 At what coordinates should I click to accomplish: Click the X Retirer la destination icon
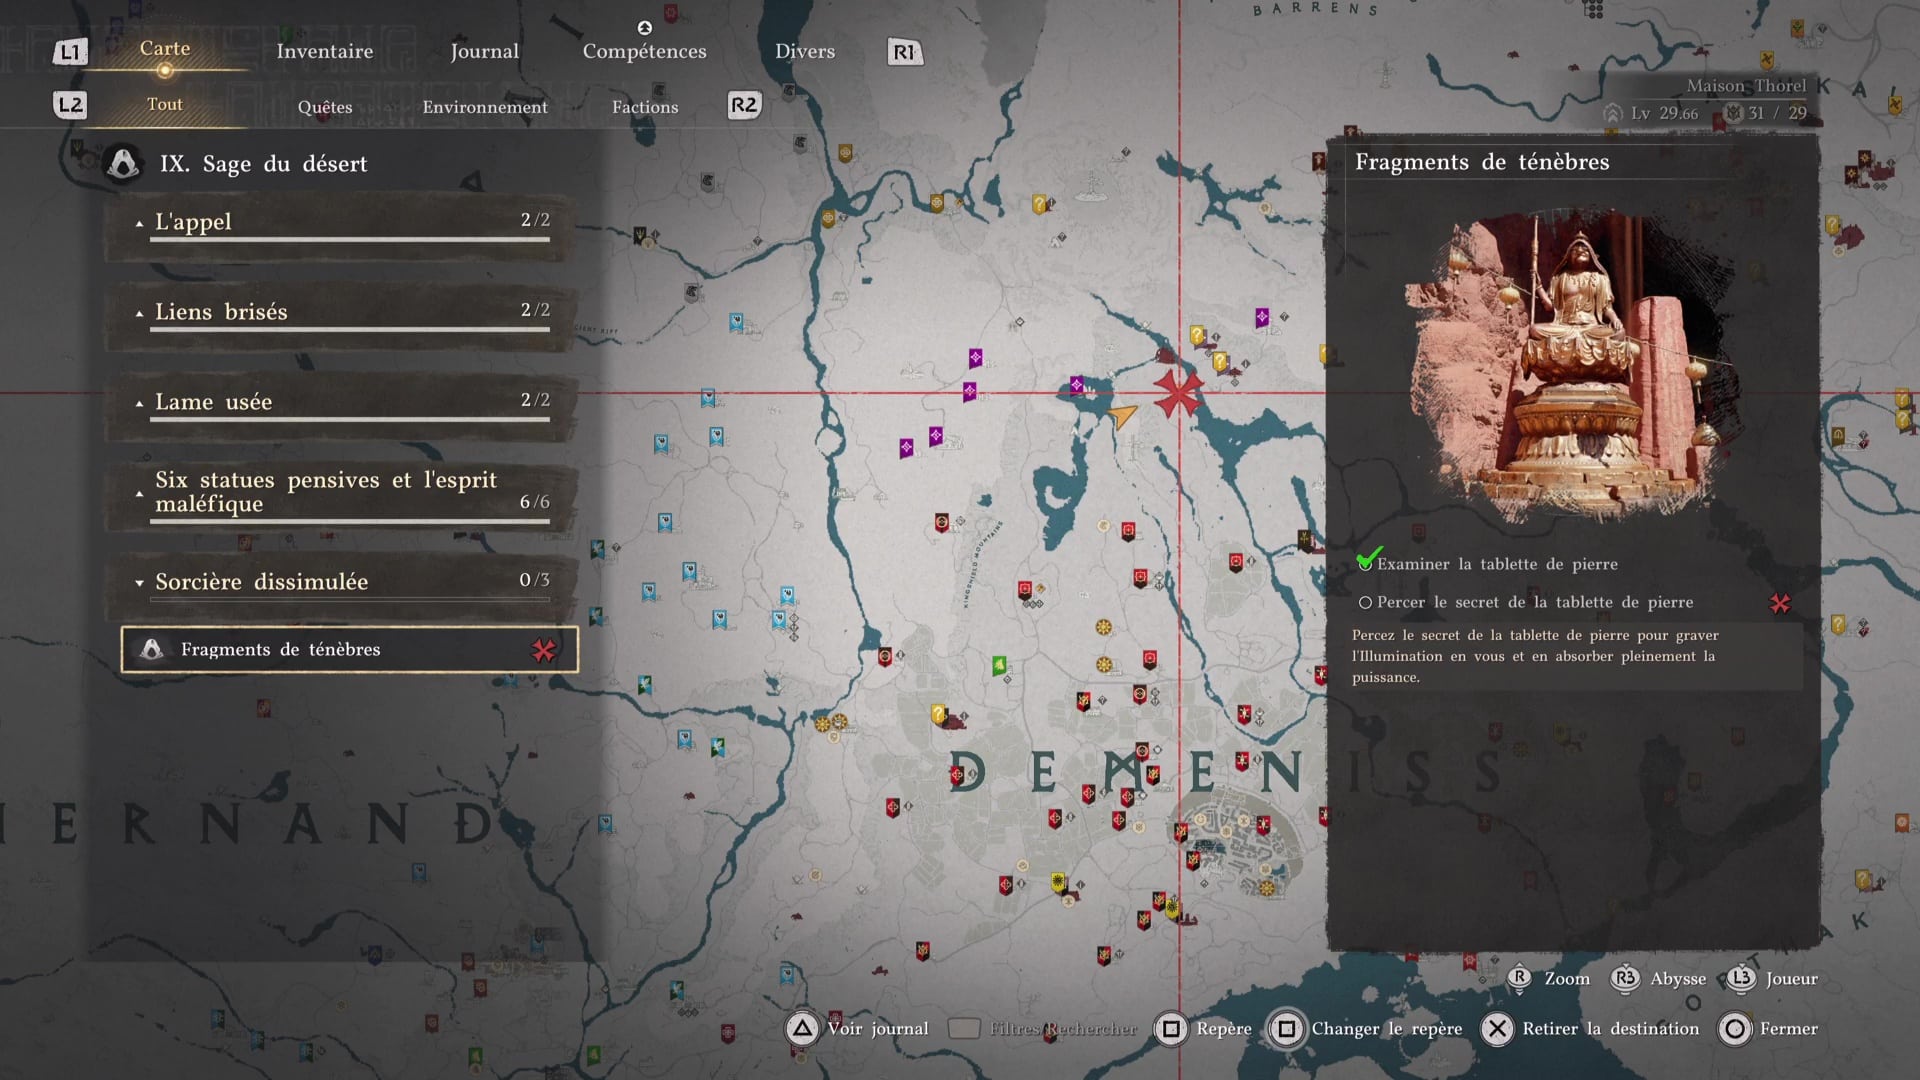1497,1028
